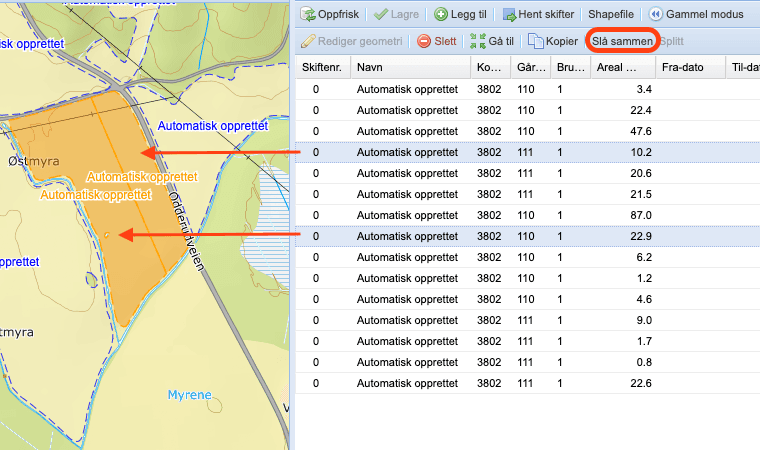The height and width of the screenshot is (450, 760).
Task: Sort by the Navn column header
Action: [411, 67]
